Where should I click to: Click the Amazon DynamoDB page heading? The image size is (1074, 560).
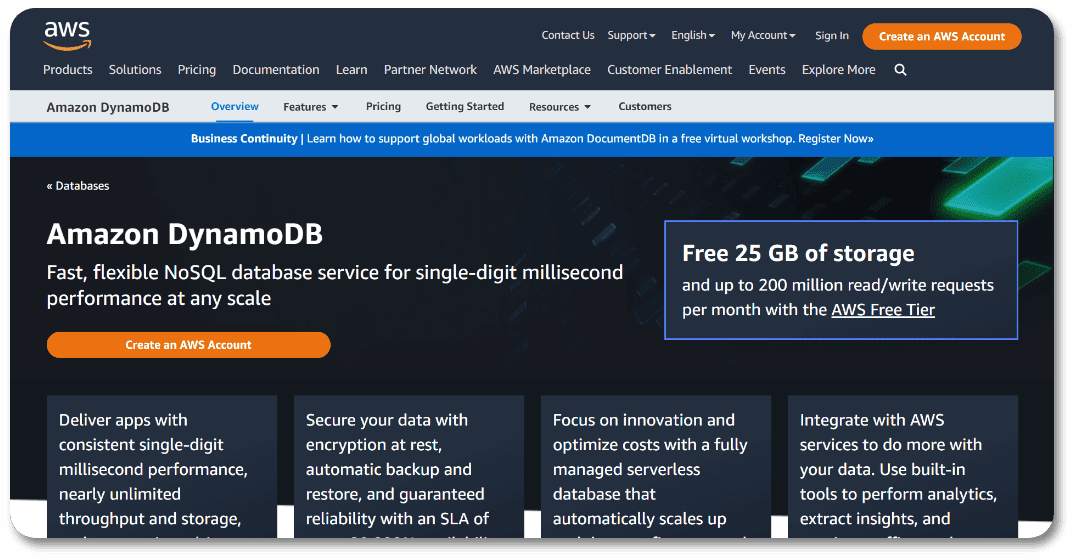[184, 234]
